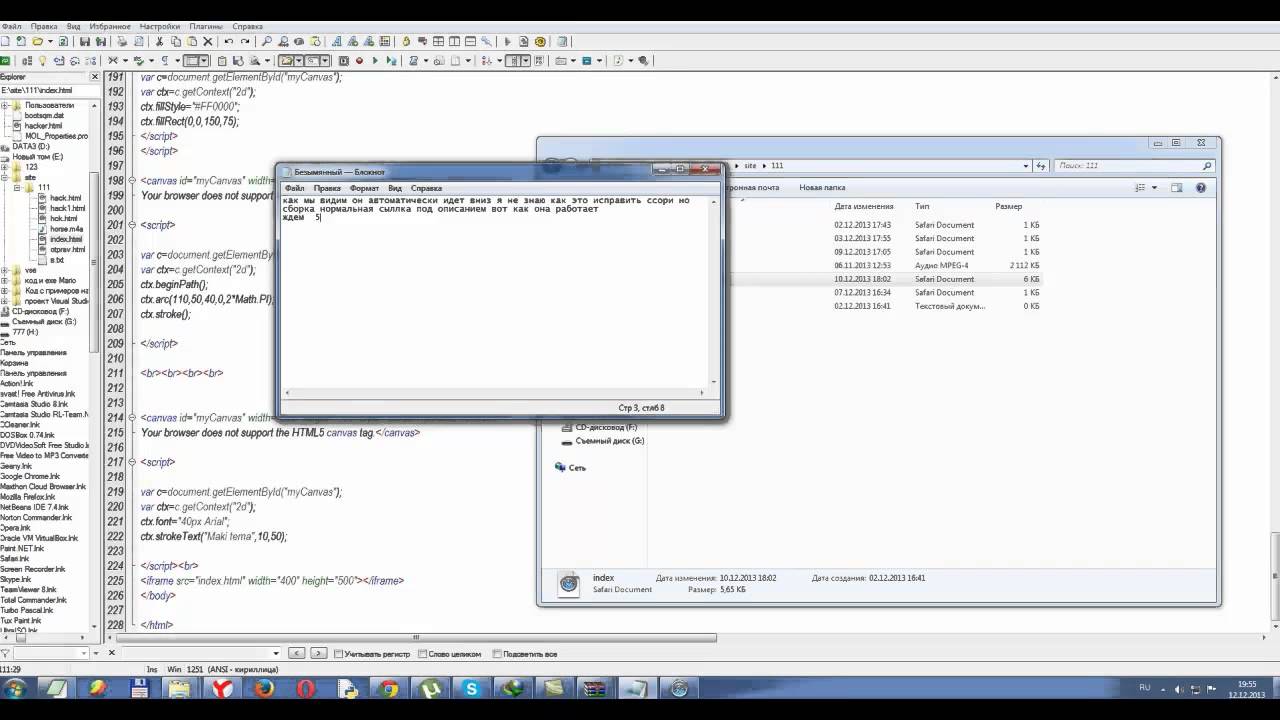Viewport: 1280px width, 720px height.
Task: Expand the 'код и exe Mario' folder
Action: pos(4,281)
